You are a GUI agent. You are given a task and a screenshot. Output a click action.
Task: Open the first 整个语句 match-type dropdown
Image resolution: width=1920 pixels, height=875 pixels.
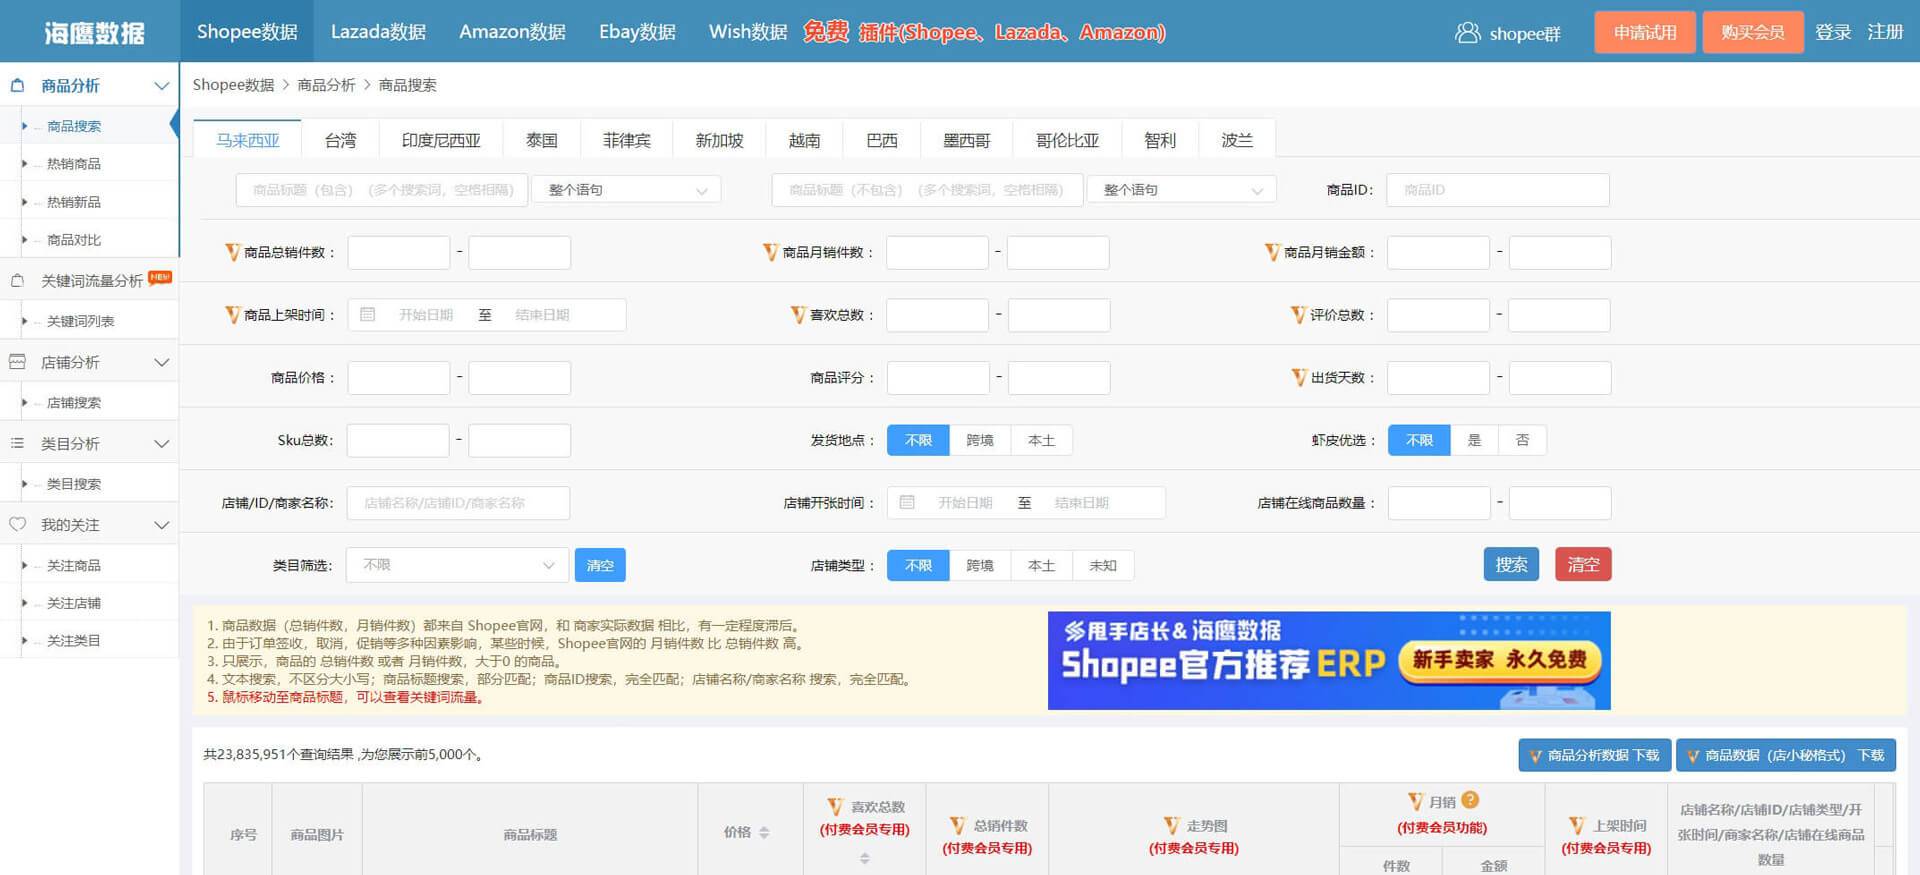(625, 190)
